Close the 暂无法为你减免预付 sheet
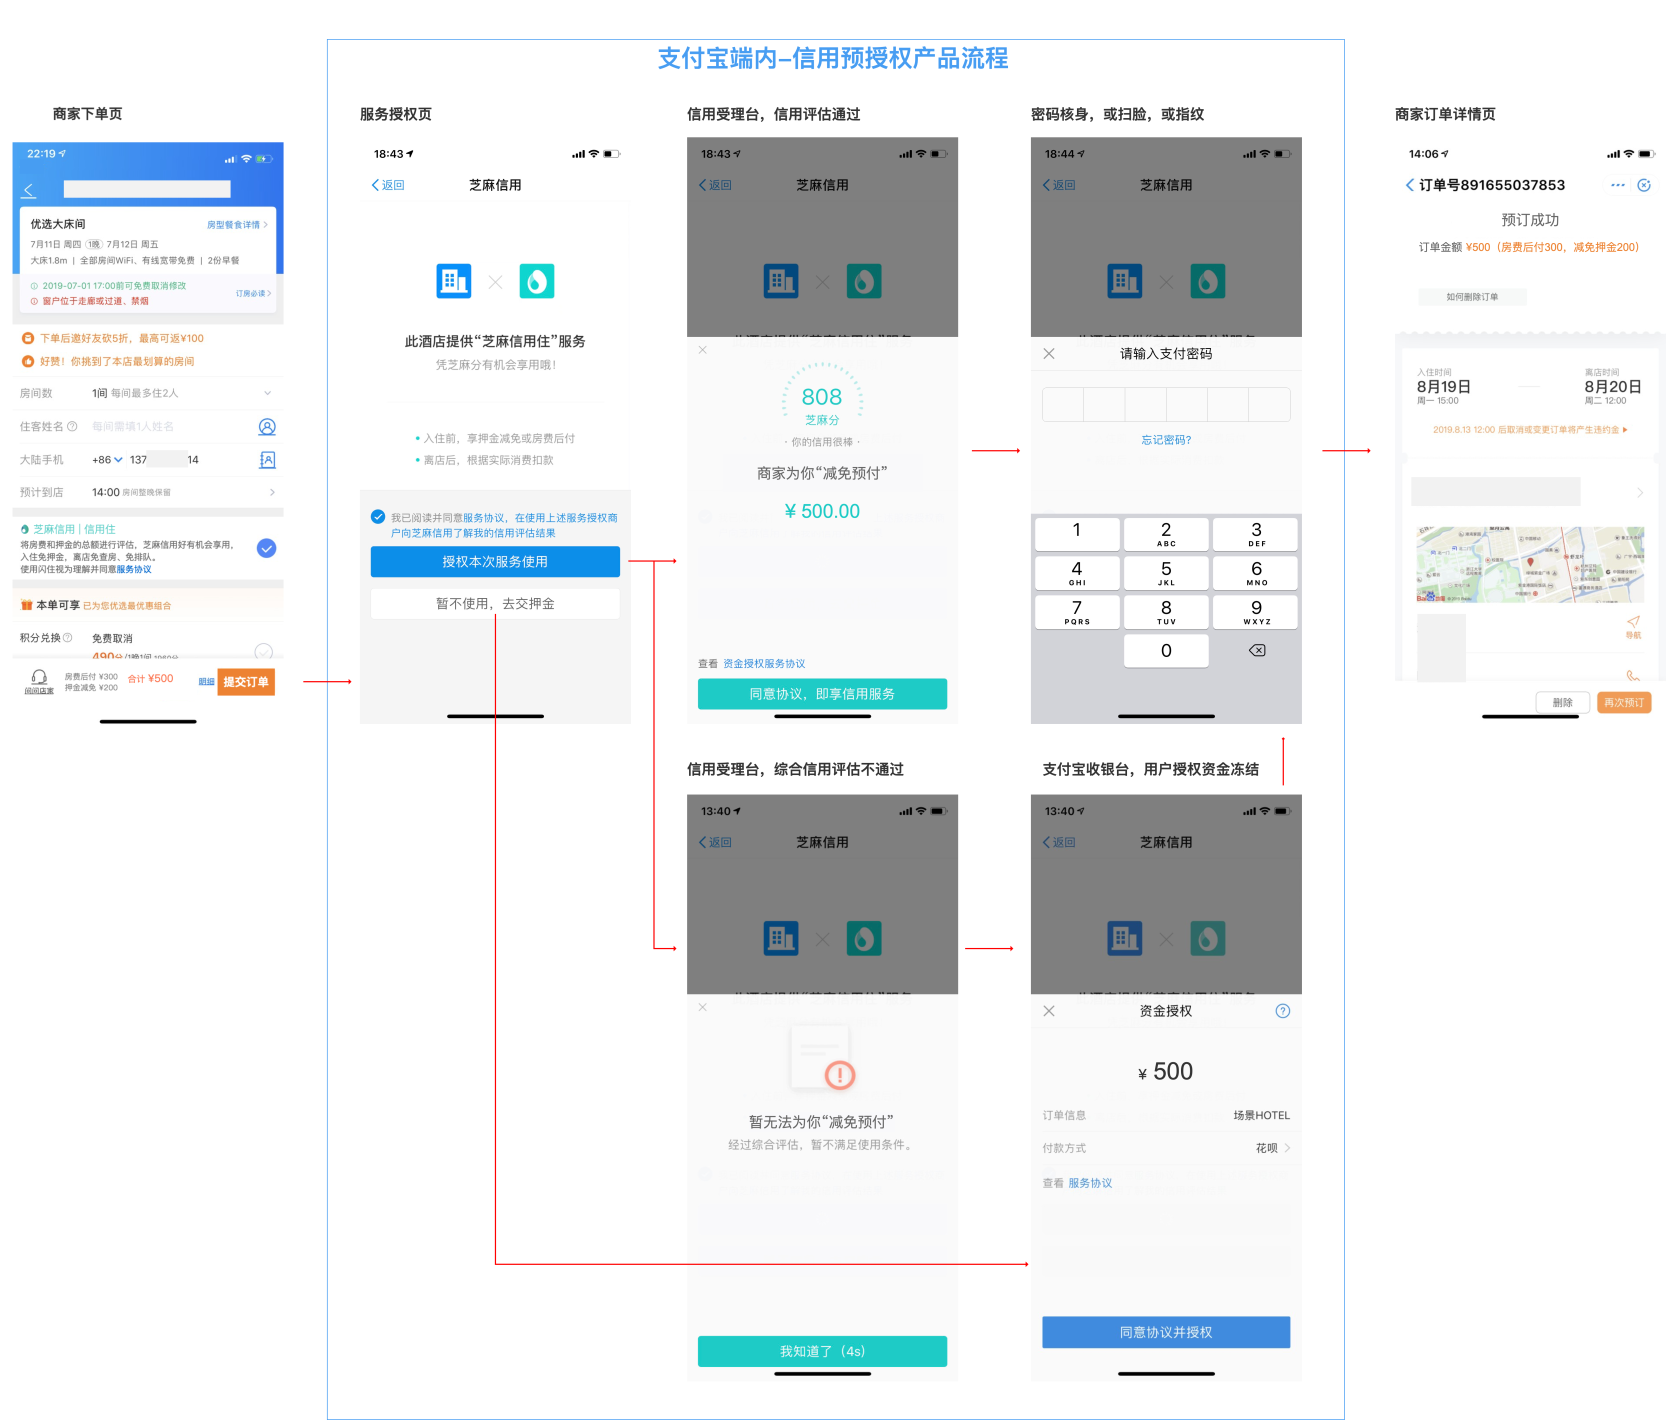 pyautogui.click(x=703, y=1007)
